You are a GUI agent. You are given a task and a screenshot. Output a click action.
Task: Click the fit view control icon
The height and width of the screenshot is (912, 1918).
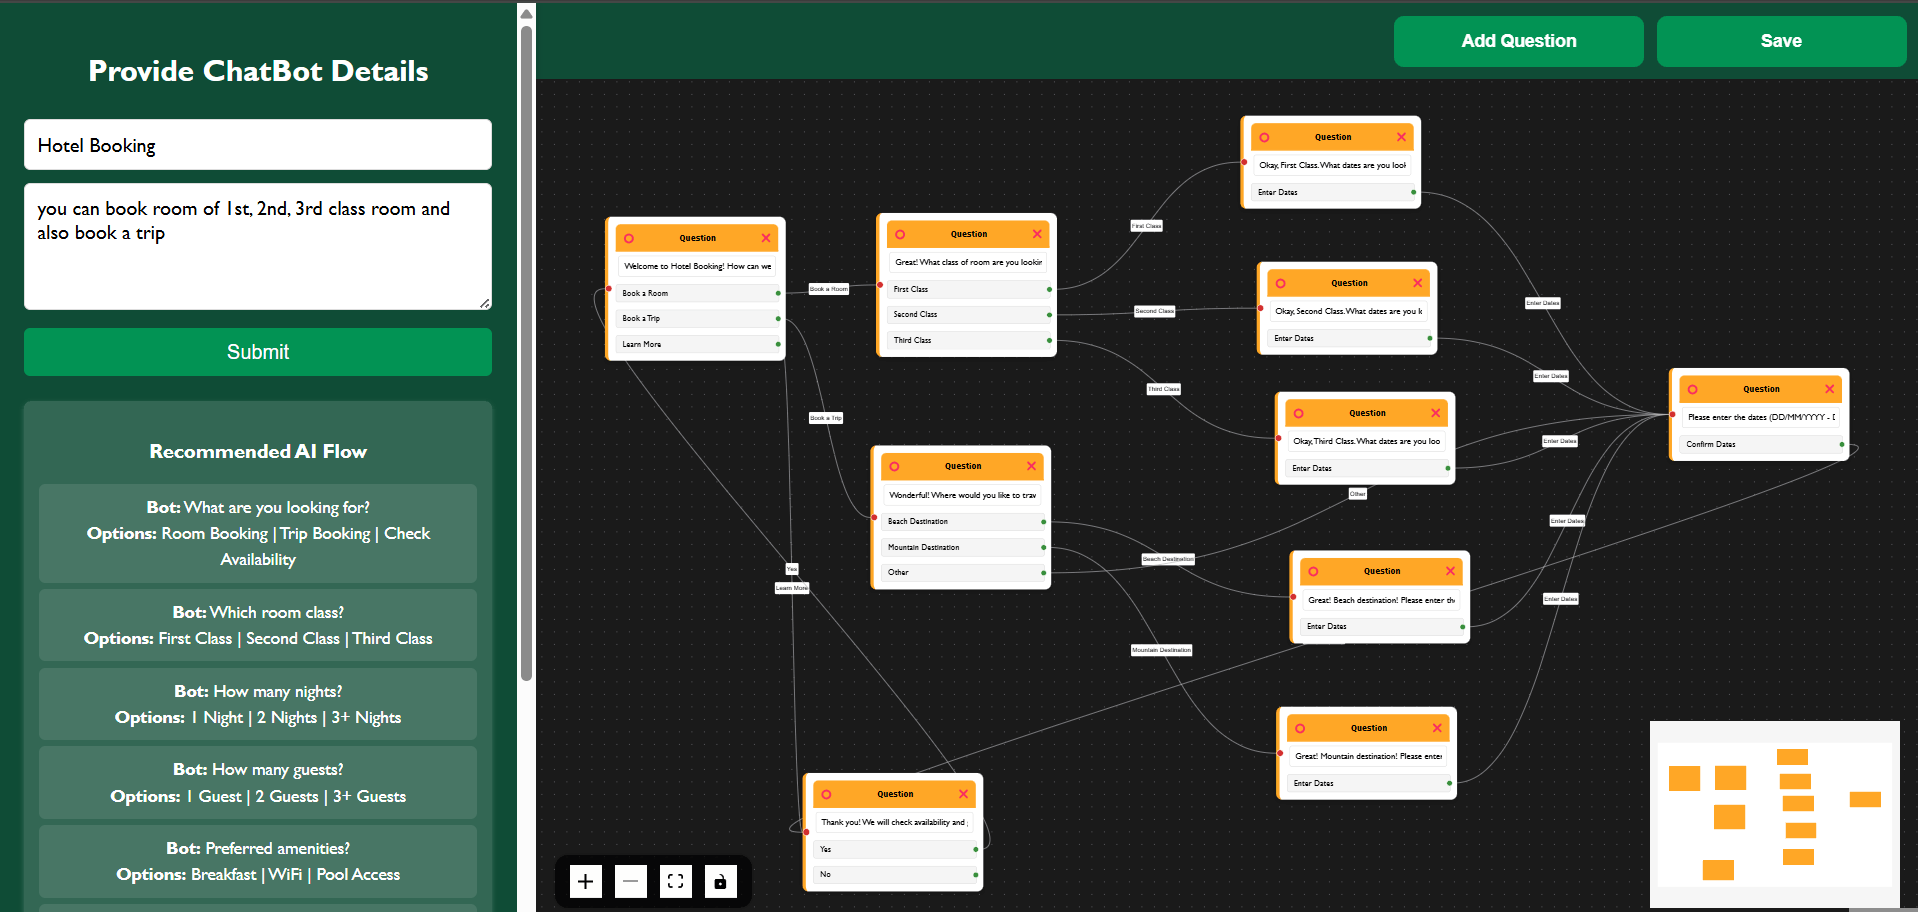(675, 881)
